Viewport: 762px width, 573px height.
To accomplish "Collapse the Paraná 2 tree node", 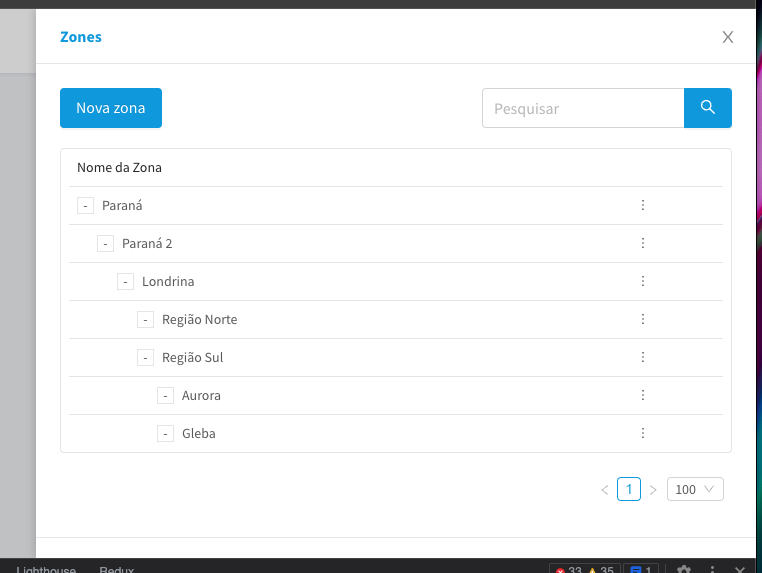I will click(105, 244).
